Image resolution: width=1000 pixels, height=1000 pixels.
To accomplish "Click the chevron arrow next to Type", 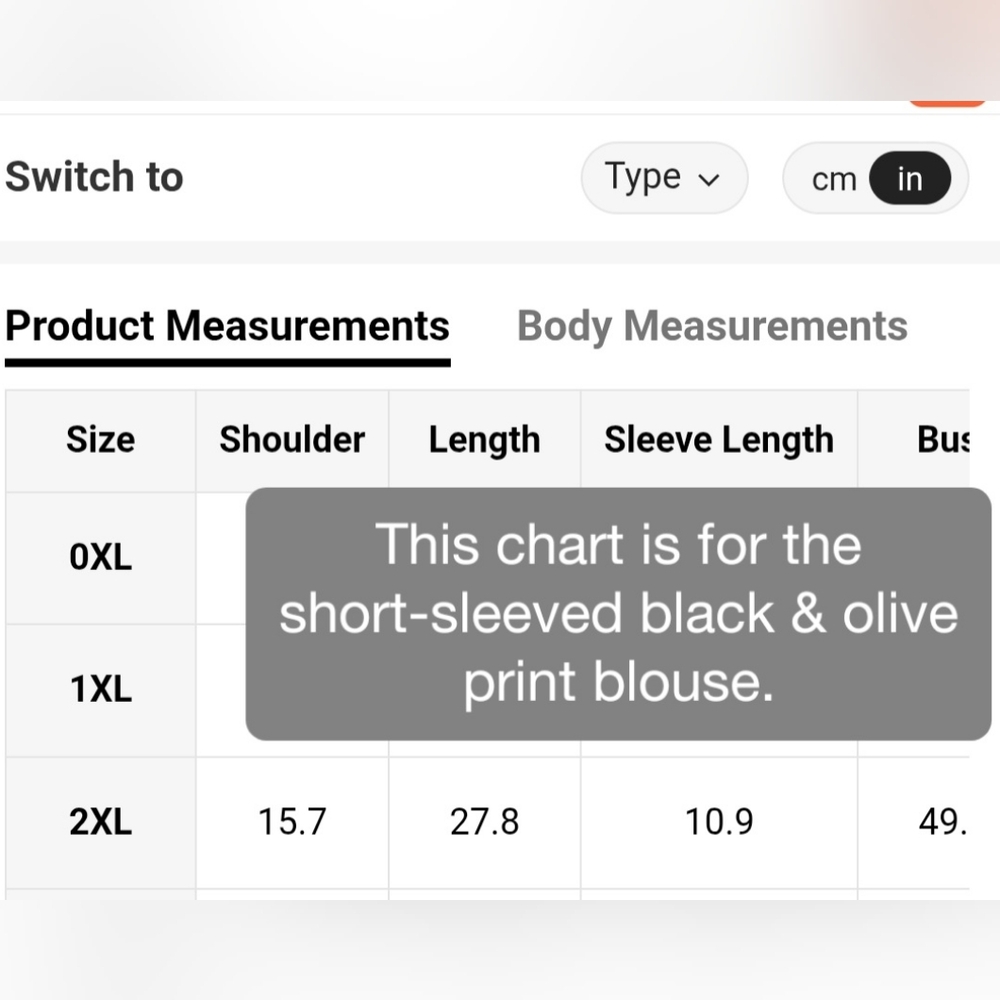I will click(709, 180).
